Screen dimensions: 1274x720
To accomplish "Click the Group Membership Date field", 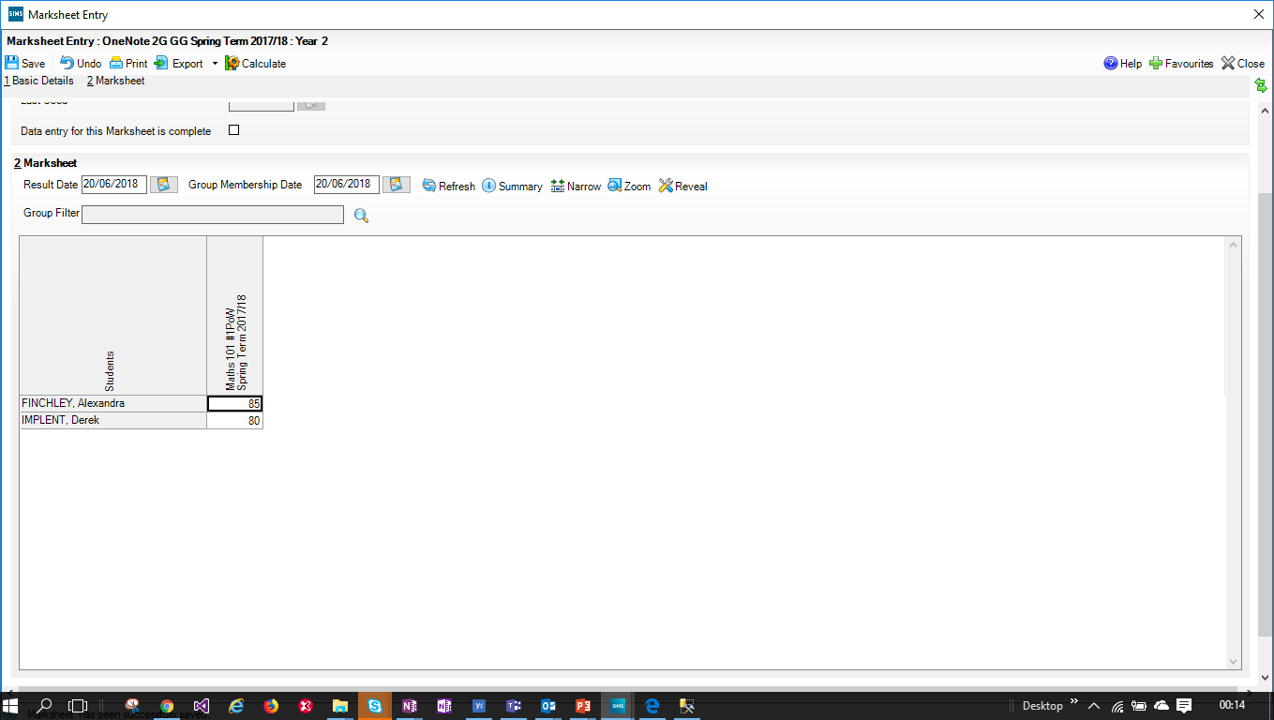I will pos(346,184).
